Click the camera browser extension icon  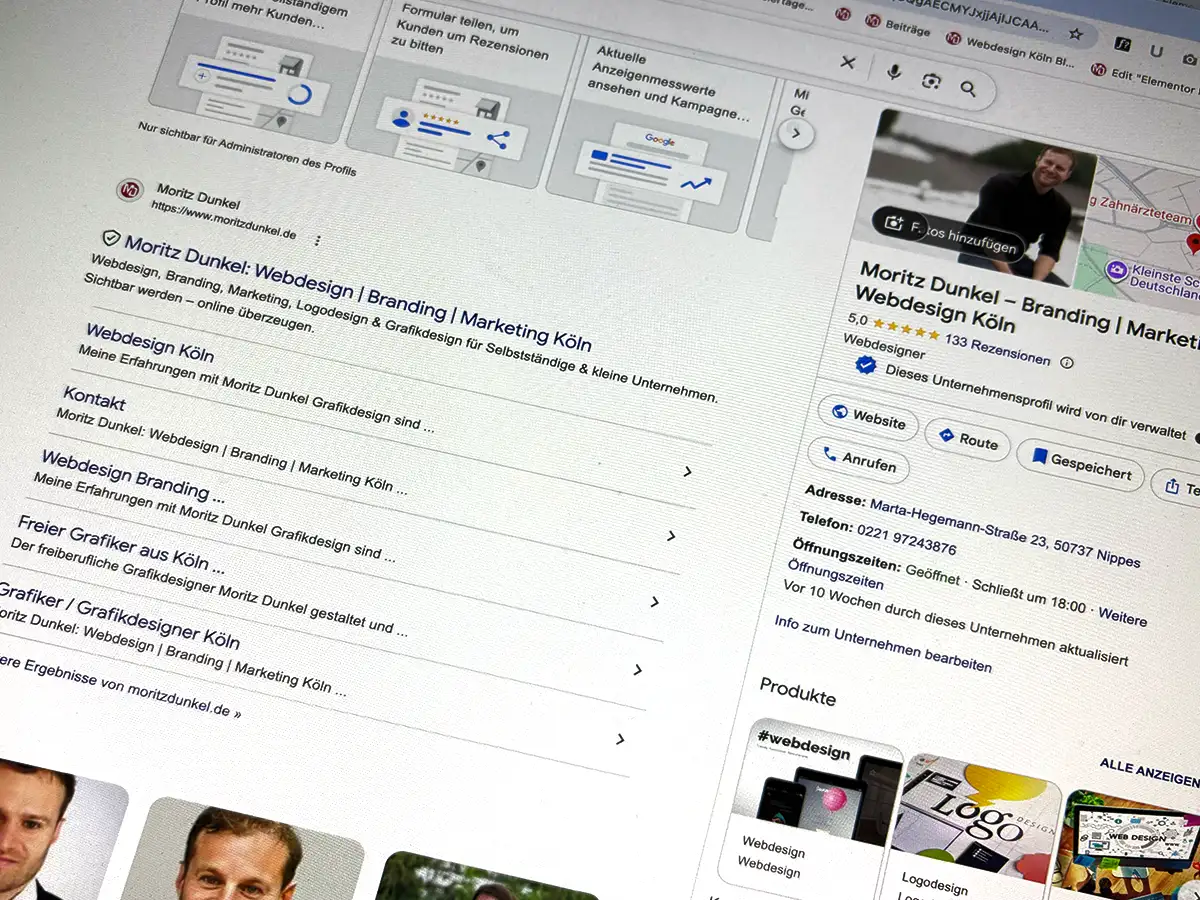click(x=1189, y=59)
